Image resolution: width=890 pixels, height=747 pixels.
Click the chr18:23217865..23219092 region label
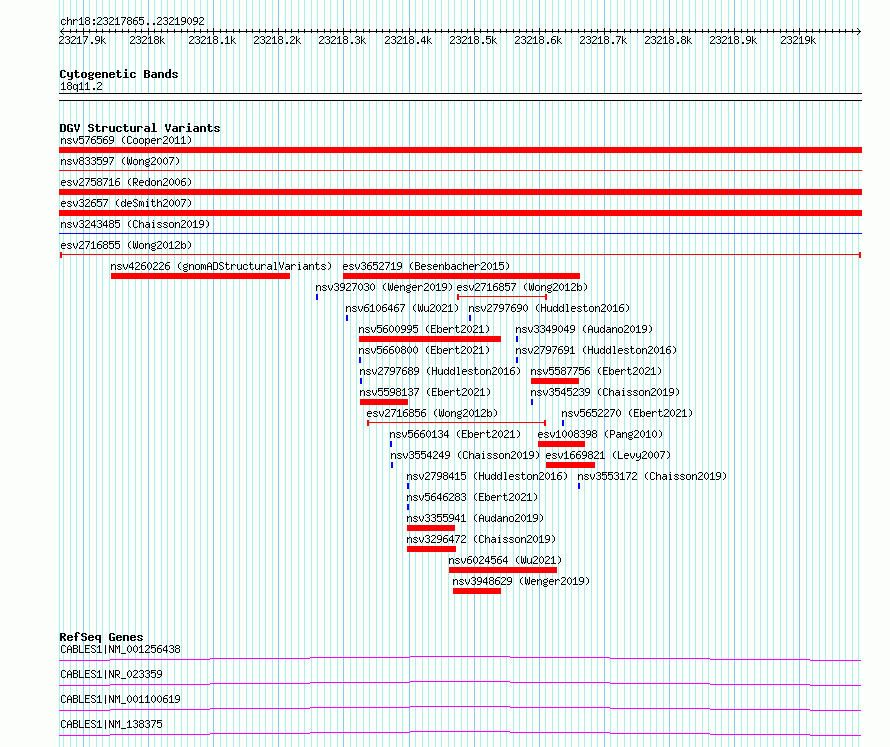[132, 22]
